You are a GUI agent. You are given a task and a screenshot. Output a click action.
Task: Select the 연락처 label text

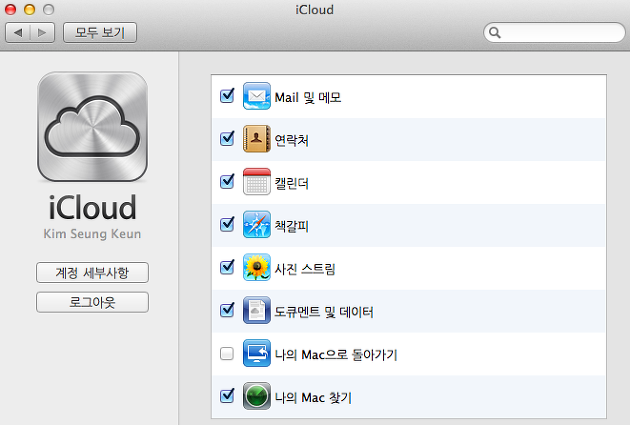[291, 140]
